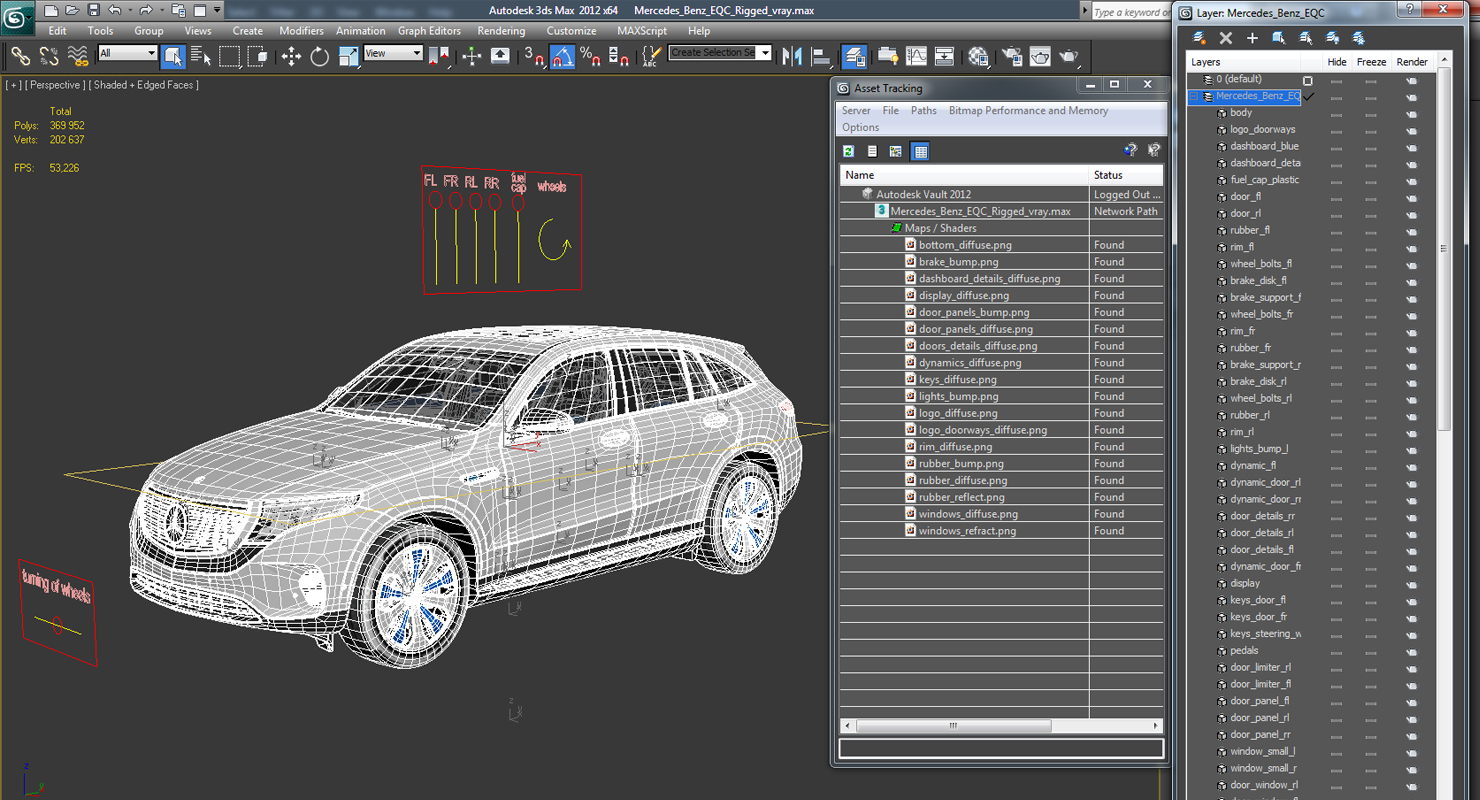Click the Unlink Selection tool
The height and width of the screenshot is (800, 1480).
point(49,56)
